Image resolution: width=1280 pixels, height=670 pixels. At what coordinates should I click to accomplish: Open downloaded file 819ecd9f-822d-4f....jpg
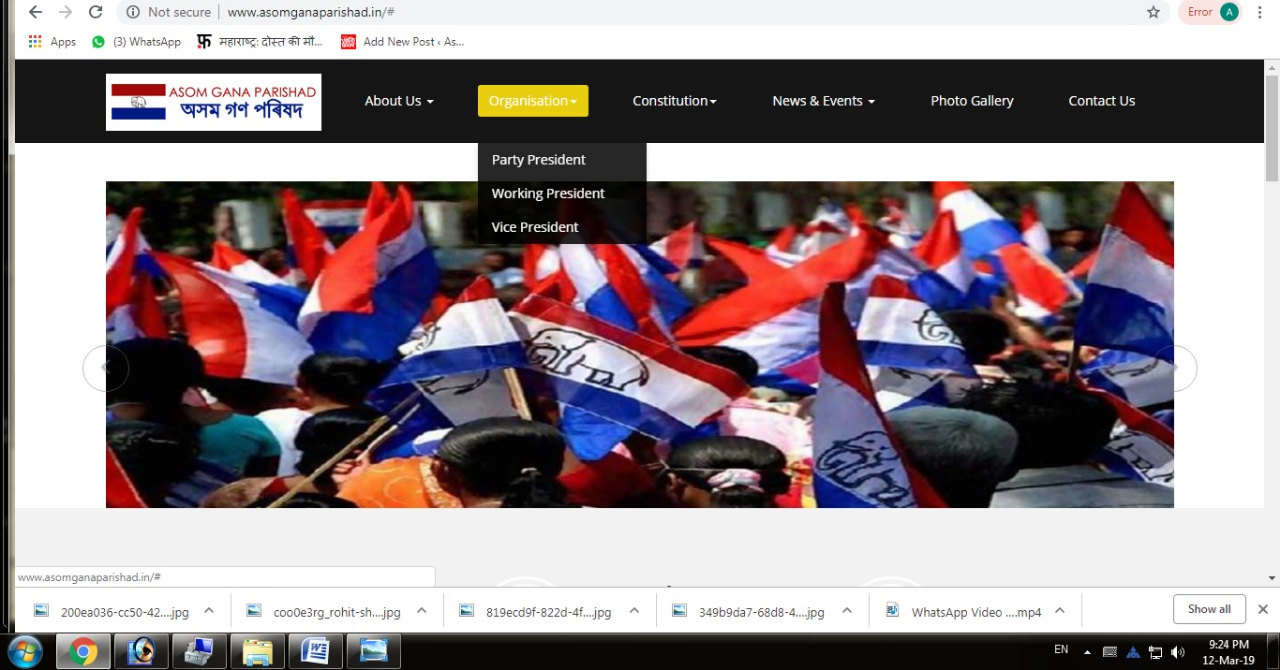coord(537,612)
